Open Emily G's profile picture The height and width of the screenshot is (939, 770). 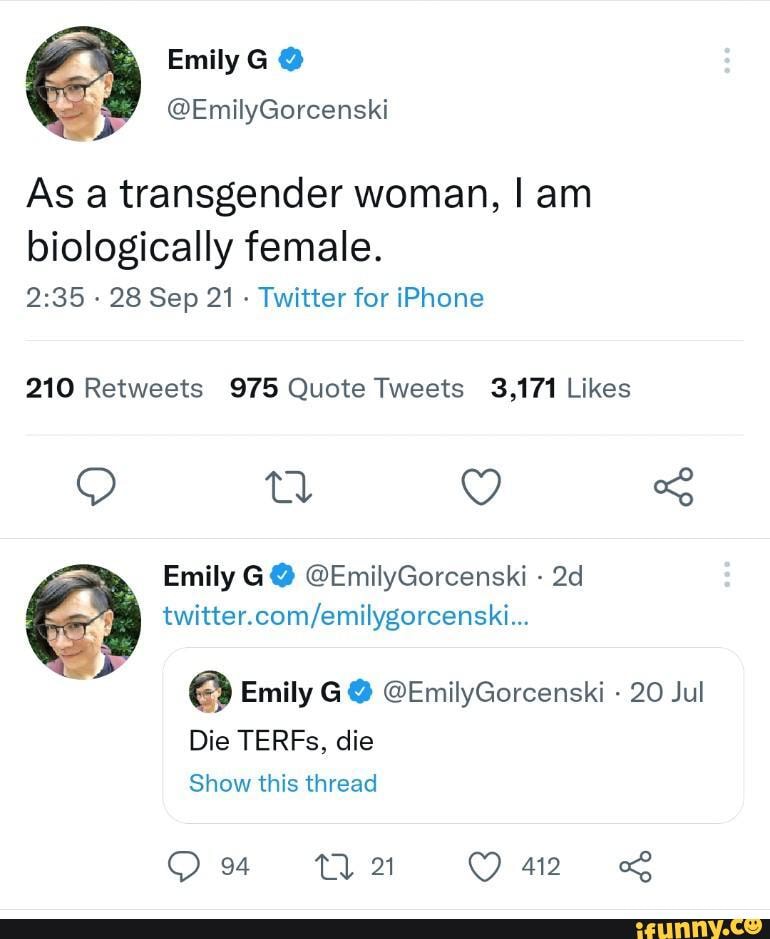coord(82,82)
